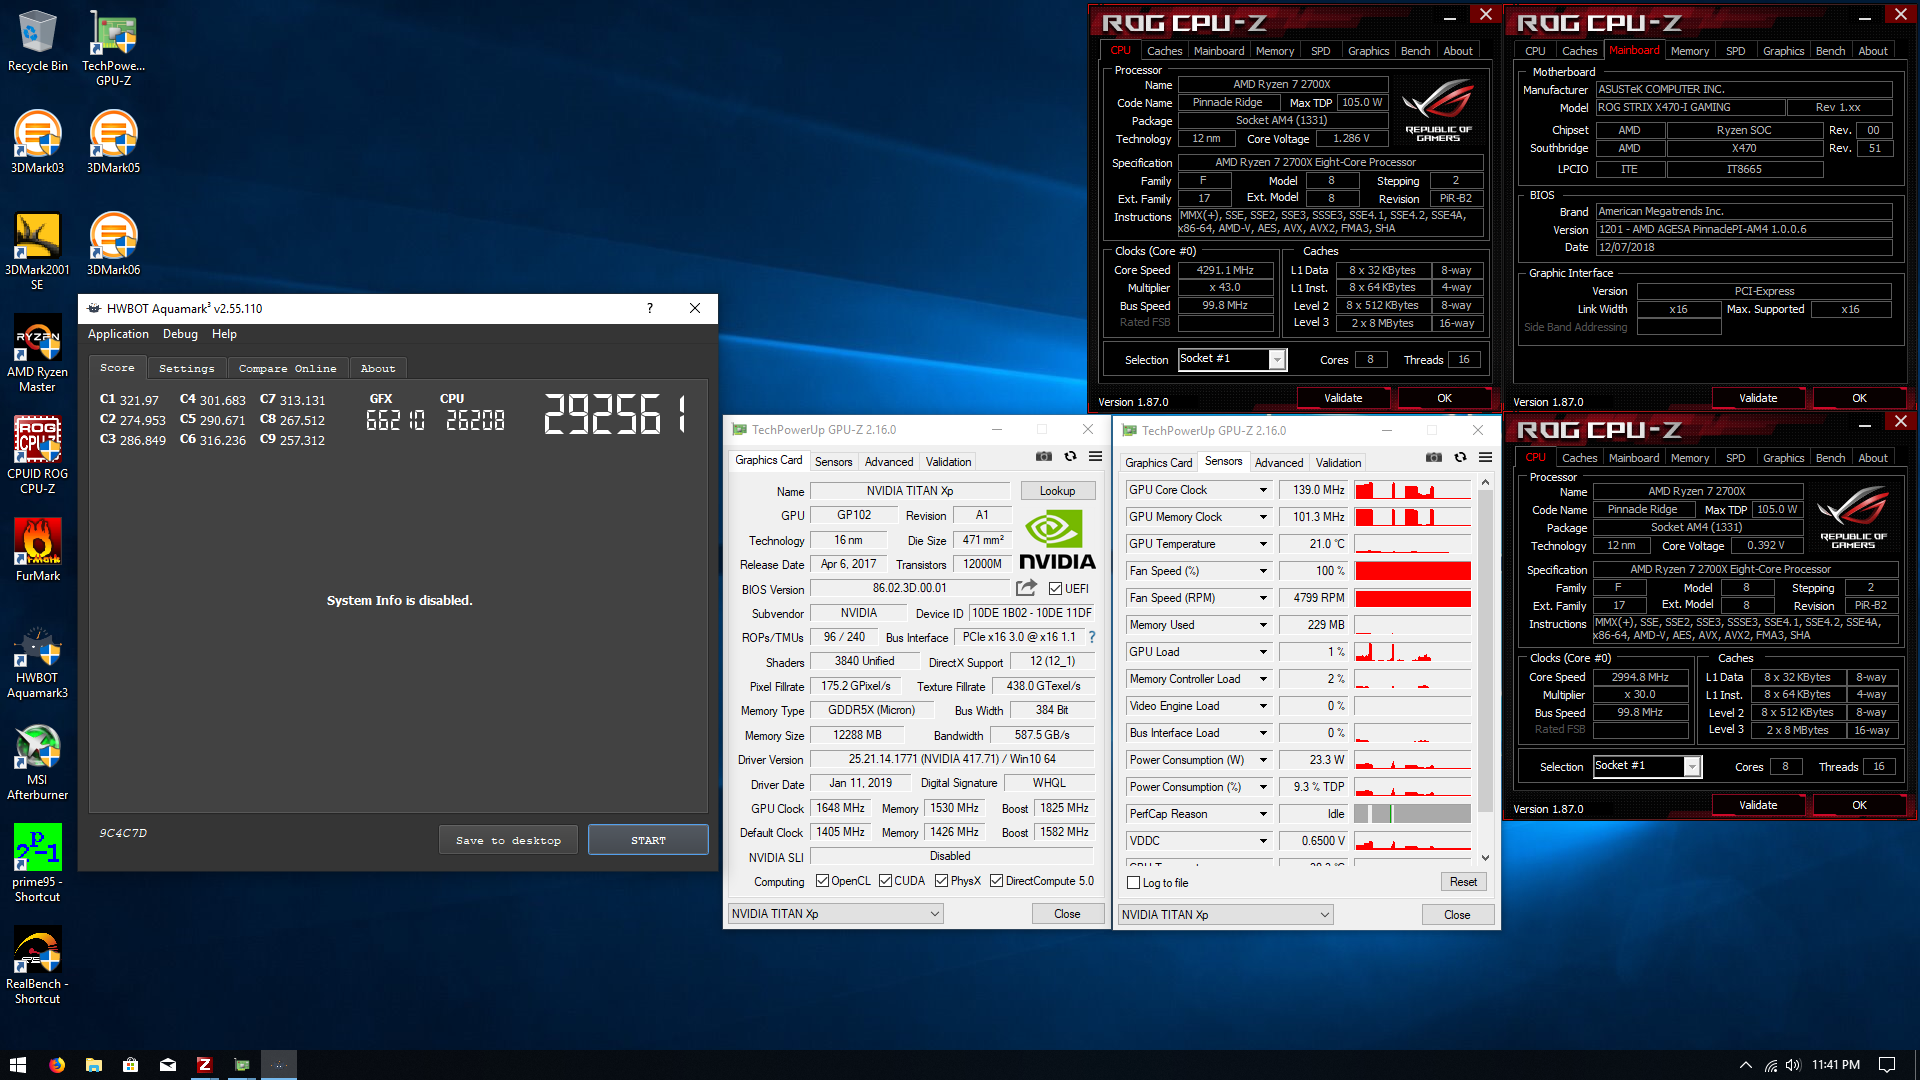
Task: Open MSI Afterburner desktop shortcut
Action: pos(37,764)
